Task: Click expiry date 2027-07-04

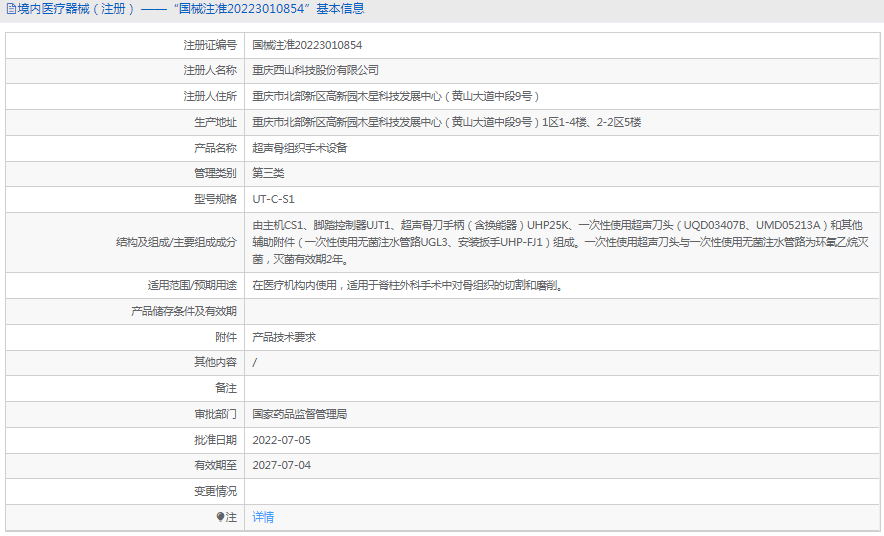Action: (281, 465)
